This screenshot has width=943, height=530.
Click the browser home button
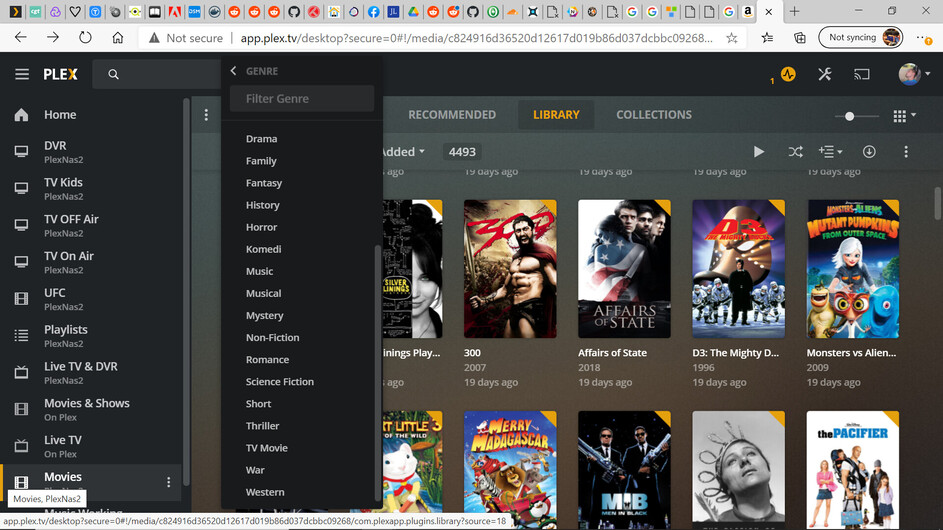[118, 37]
